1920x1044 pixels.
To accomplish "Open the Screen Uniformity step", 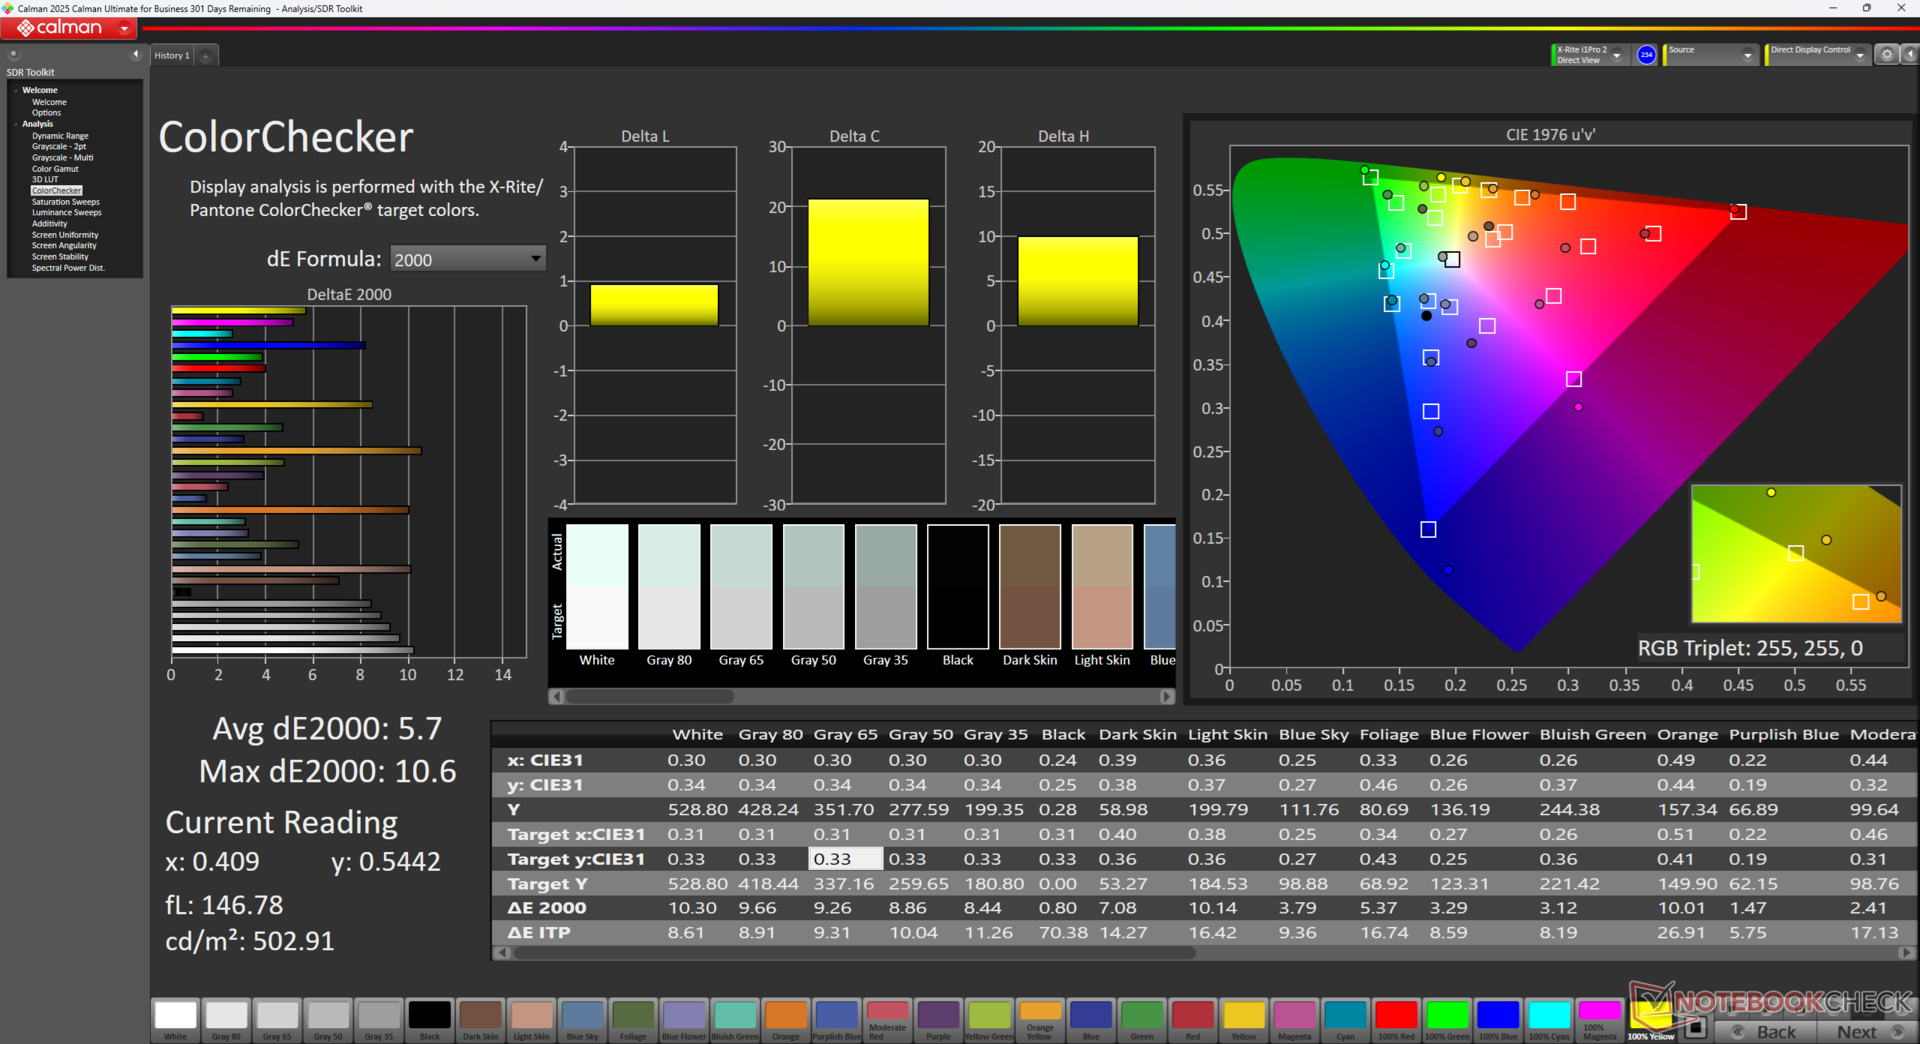I will coord(65,235).
